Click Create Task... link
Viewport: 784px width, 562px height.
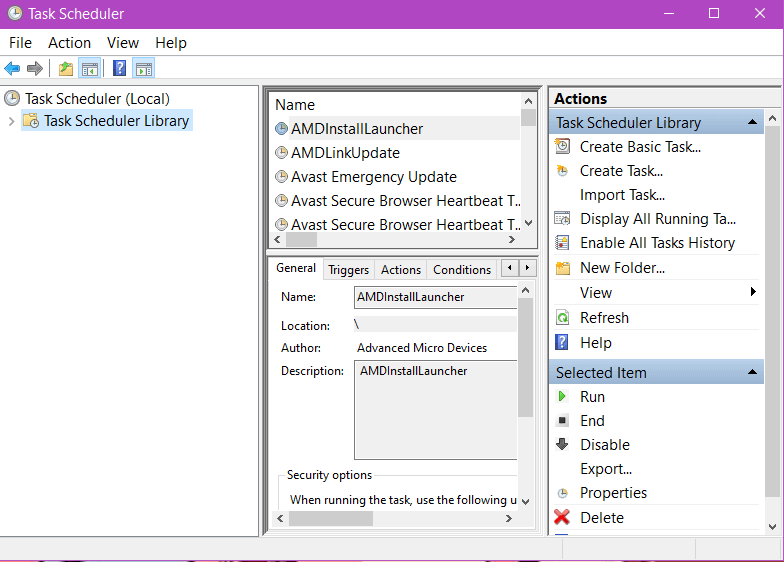622,170
